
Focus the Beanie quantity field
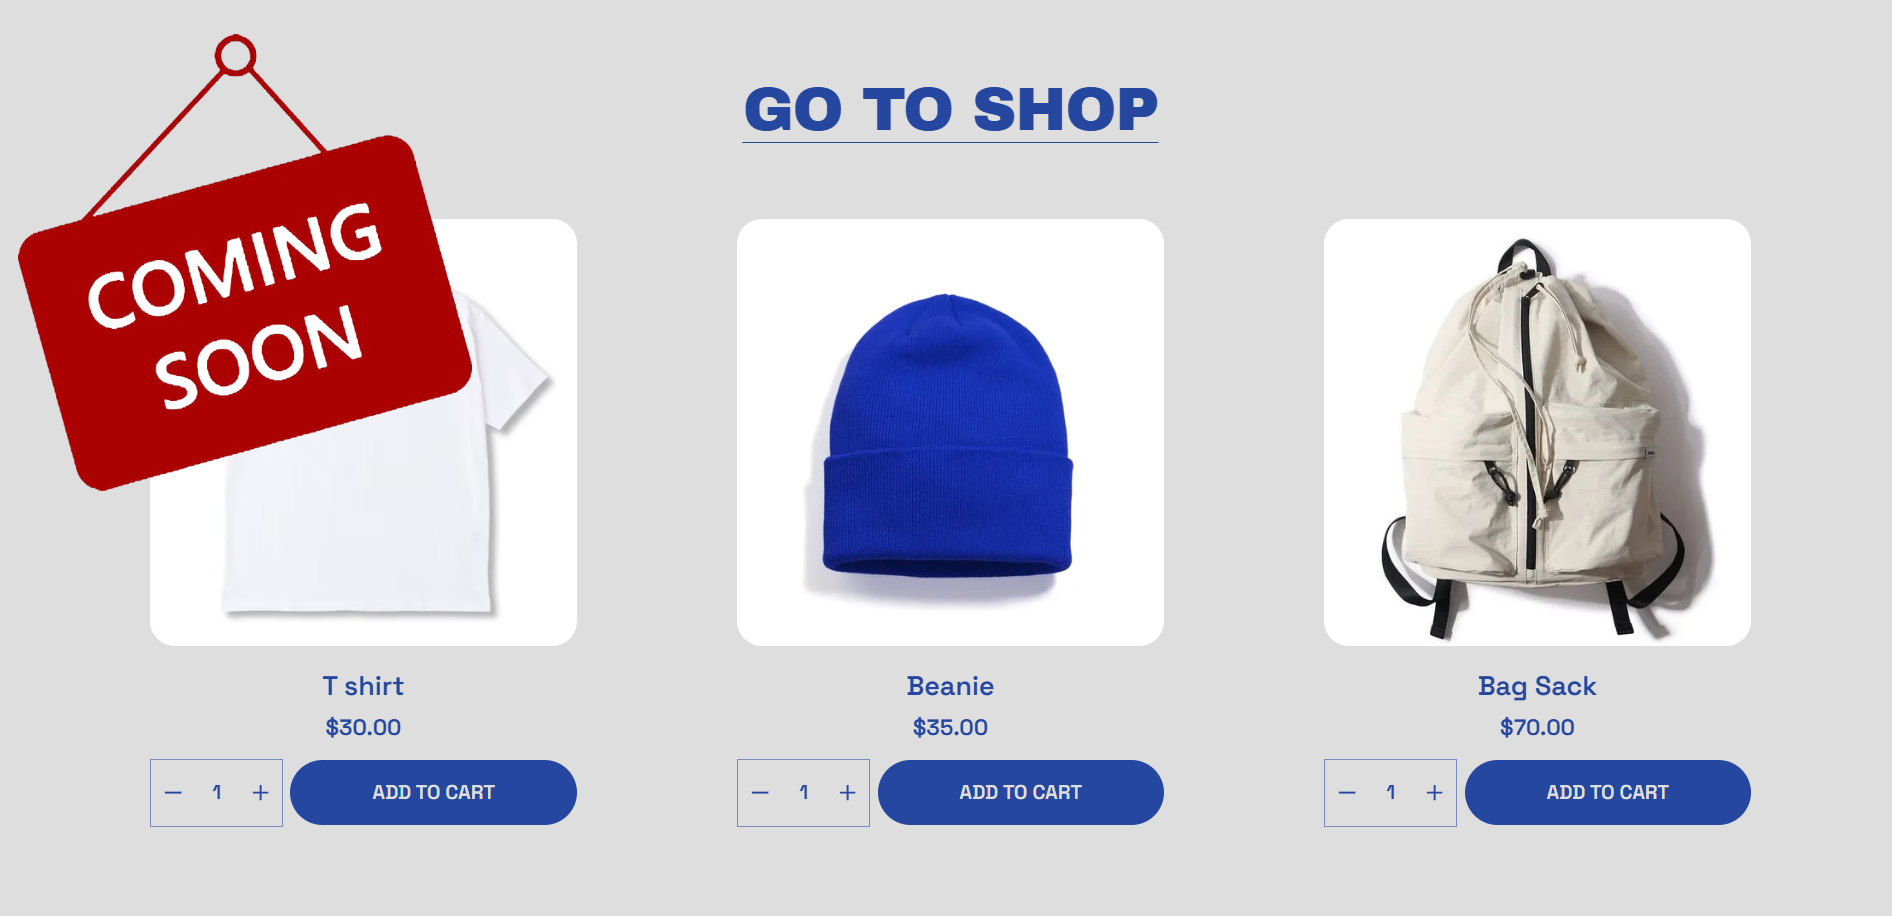804,793
